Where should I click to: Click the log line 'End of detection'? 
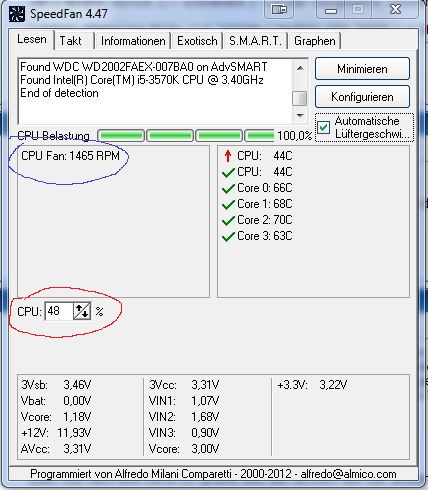click(x=59, y=93)
